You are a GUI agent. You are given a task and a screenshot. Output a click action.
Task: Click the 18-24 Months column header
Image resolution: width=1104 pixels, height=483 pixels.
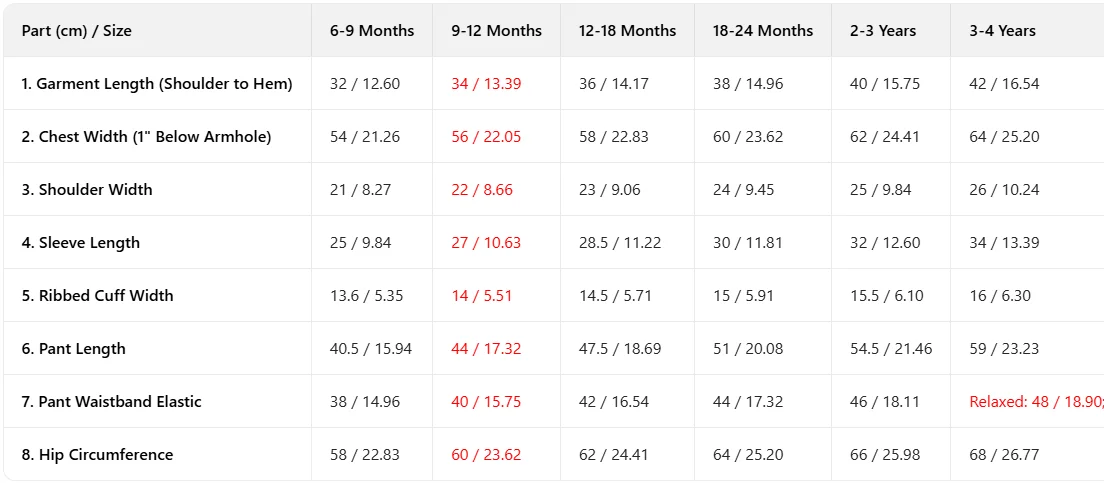point(763,31)
